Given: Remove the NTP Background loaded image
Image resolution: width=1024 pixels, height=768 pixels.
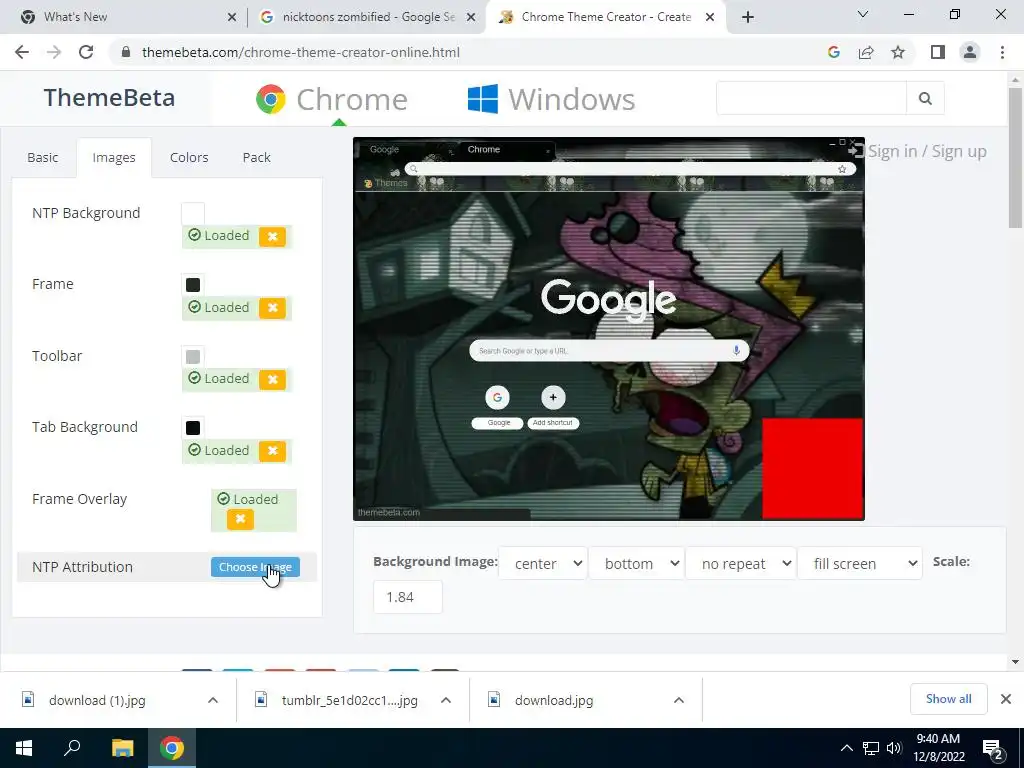Looking at the screenshot, I should click(x=272, y=236).
